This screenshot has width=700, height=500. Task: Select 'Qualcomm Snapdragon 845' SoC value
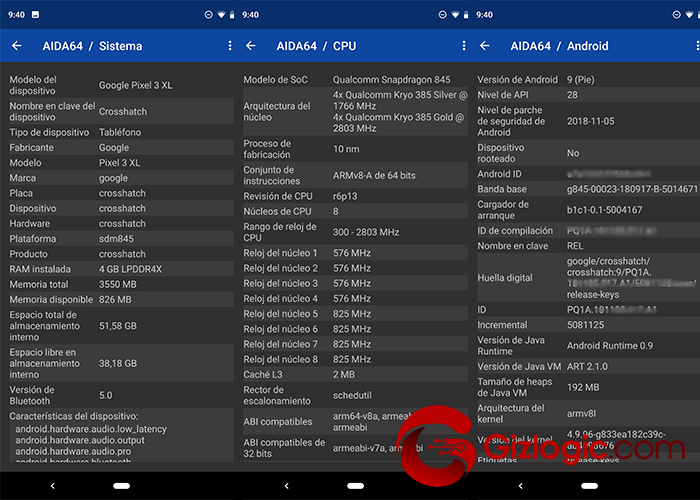click(392, 79)
